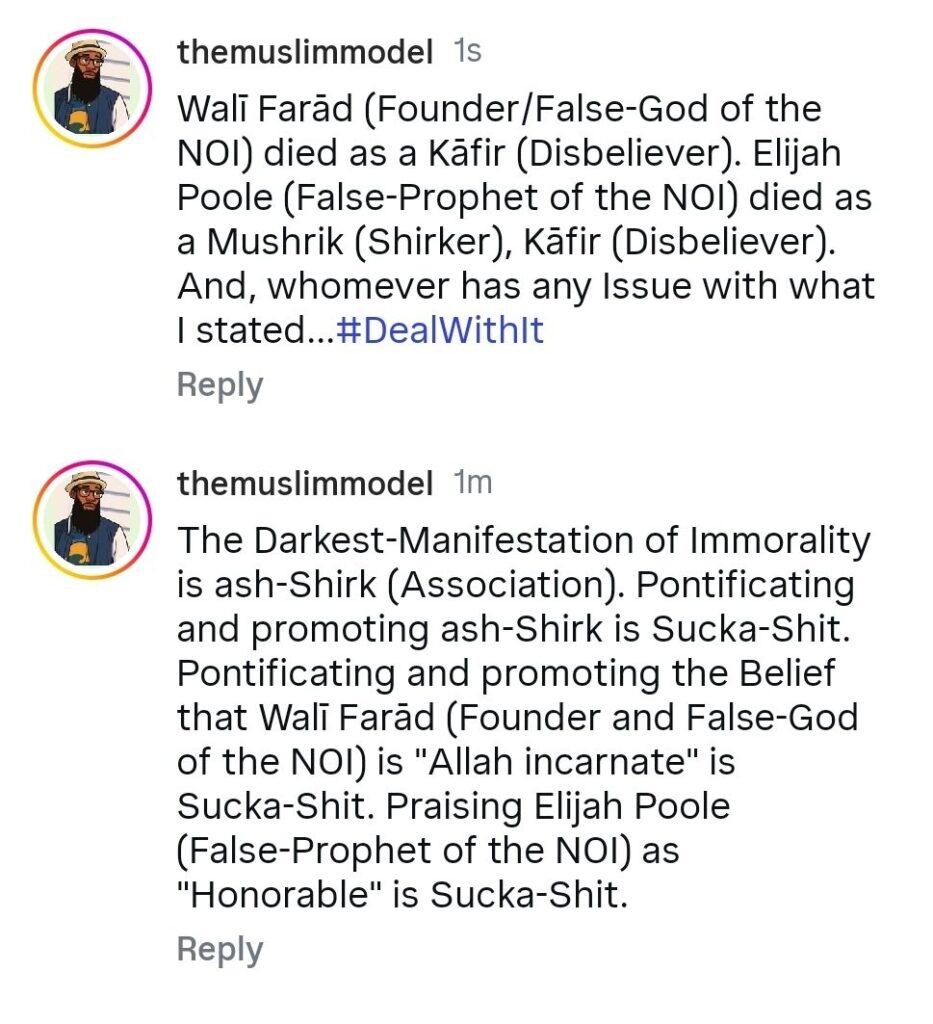Viewport: 933px width, 1024px height.
Task: Open themuslimmodel profile from the 1s comment
Action: [x=305, y=53]
